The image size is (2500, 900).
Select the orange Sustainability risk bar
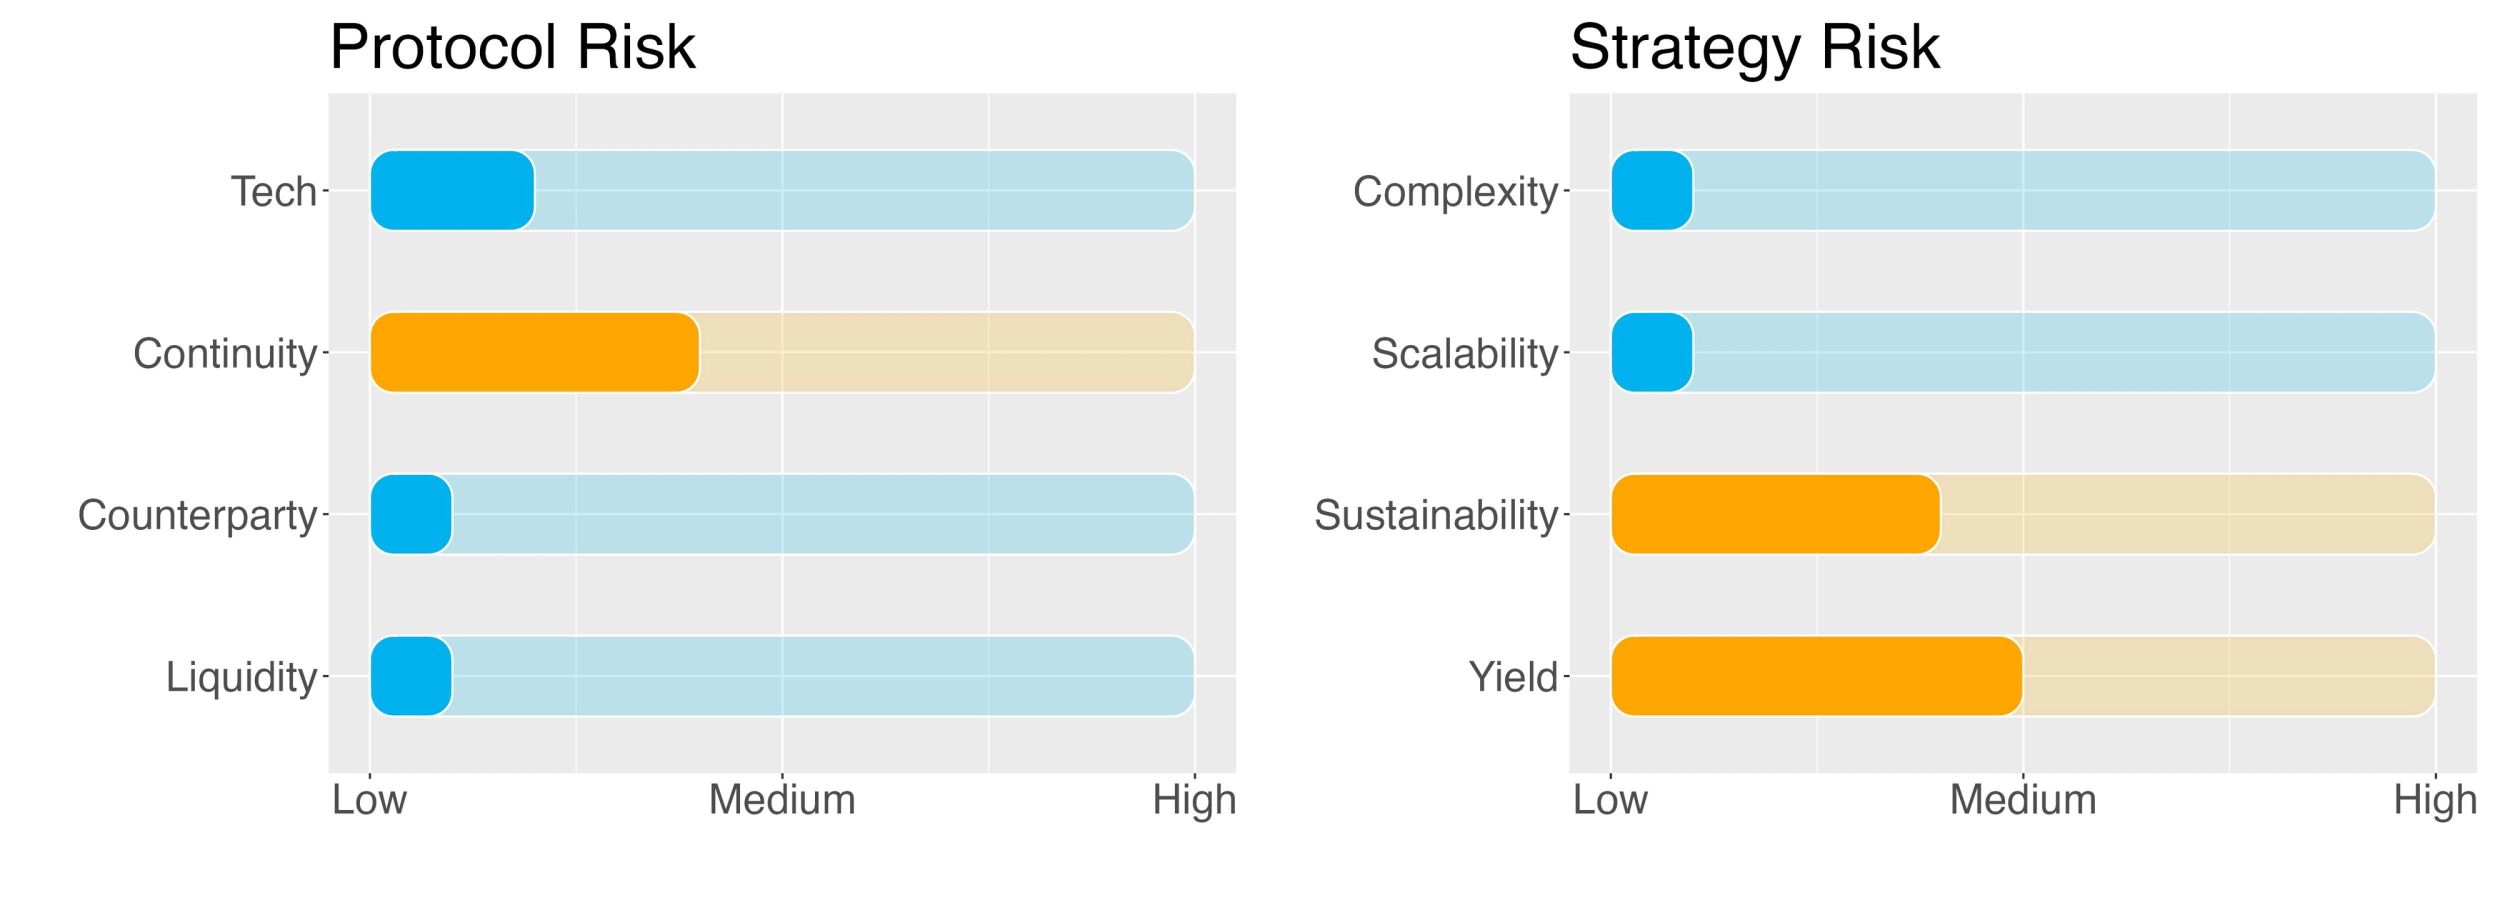click(1776, 514)
